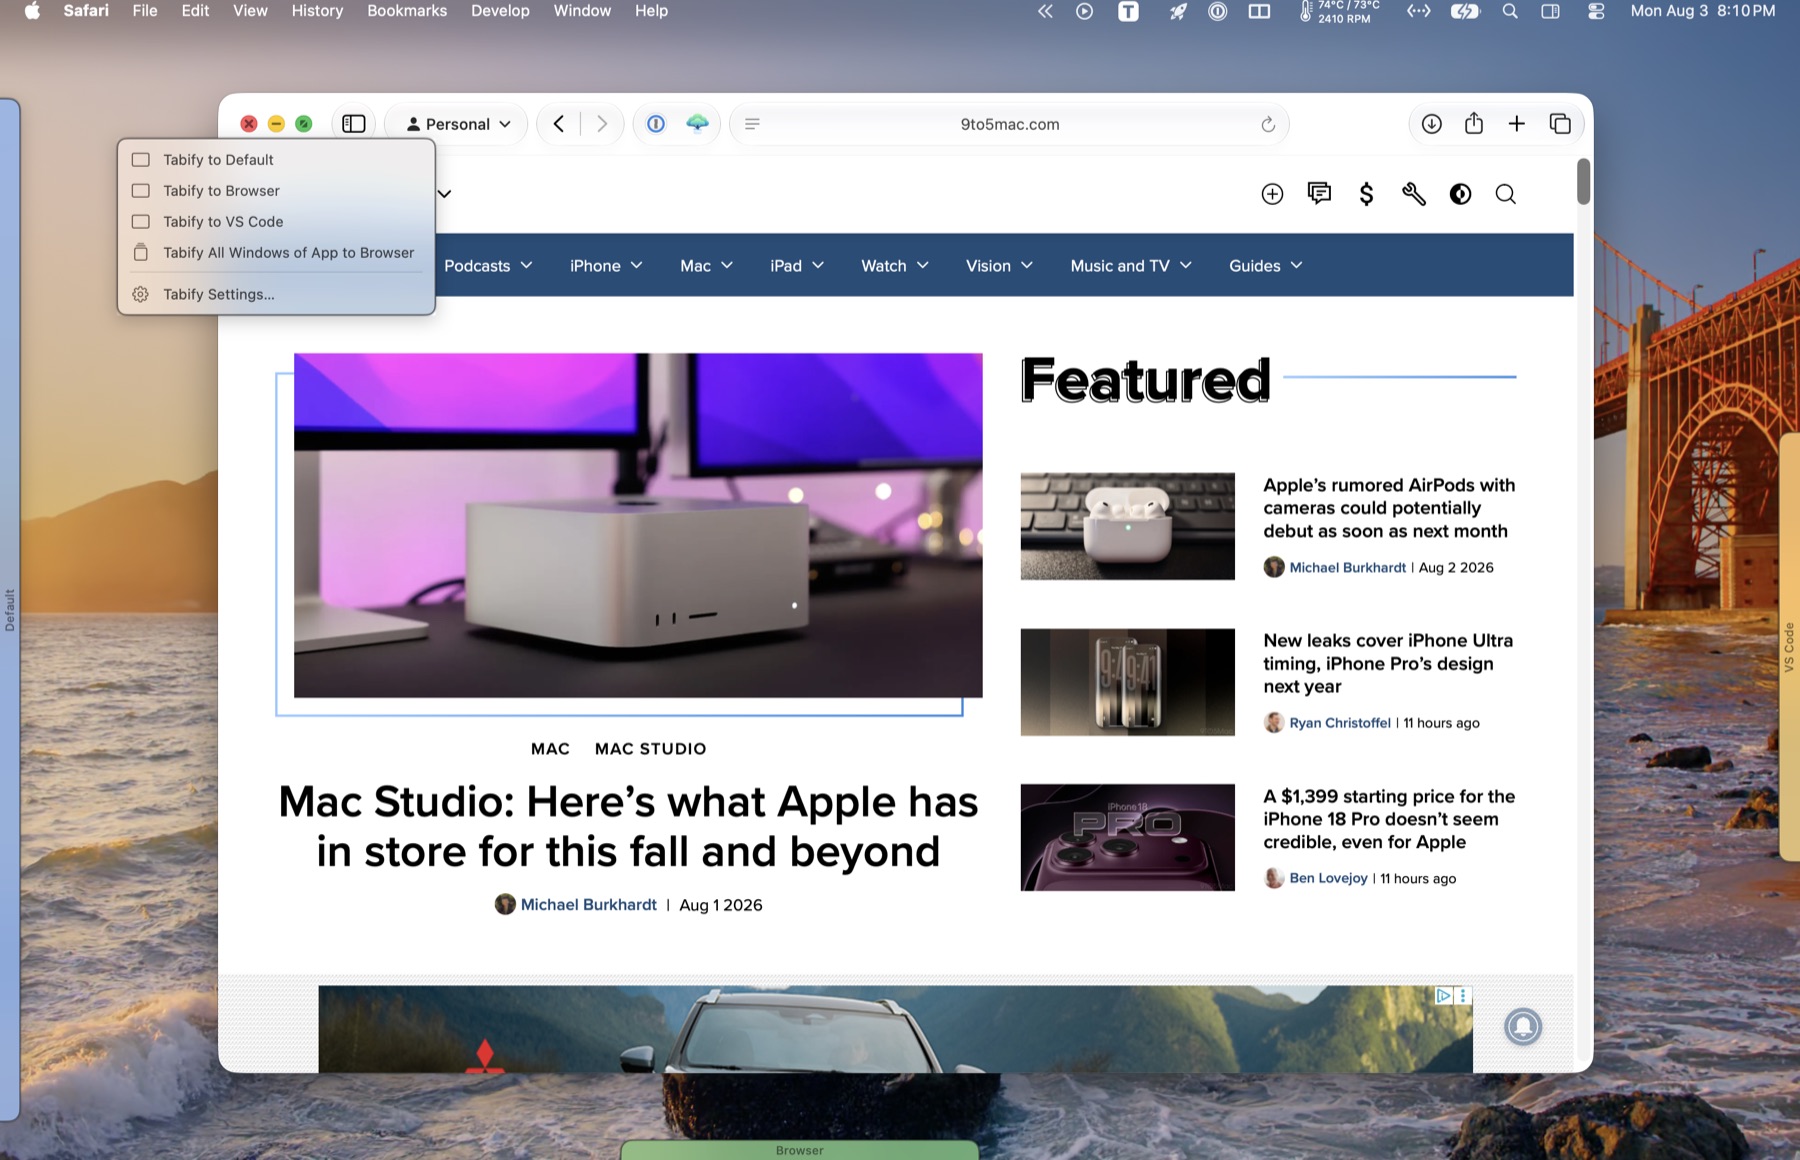Viewport: 1800px width, 1160px height.
Task: Switch to the Default Tabify side tab
Action: click(10, 610)
